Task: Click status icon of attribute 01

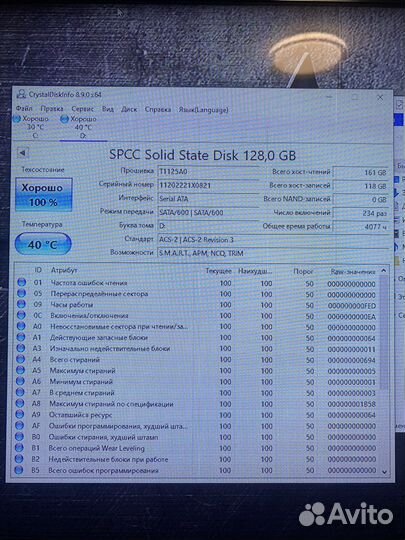Action: 21,282
